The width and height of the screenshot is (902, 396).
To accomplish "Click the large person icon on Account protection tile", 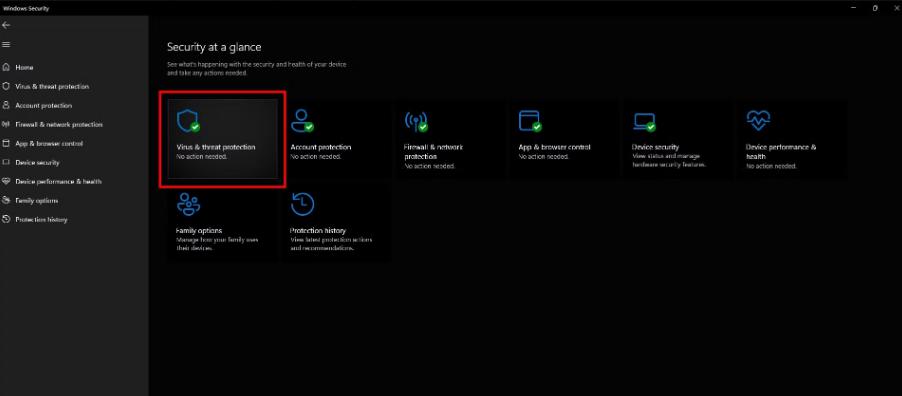I will point(302,121).
